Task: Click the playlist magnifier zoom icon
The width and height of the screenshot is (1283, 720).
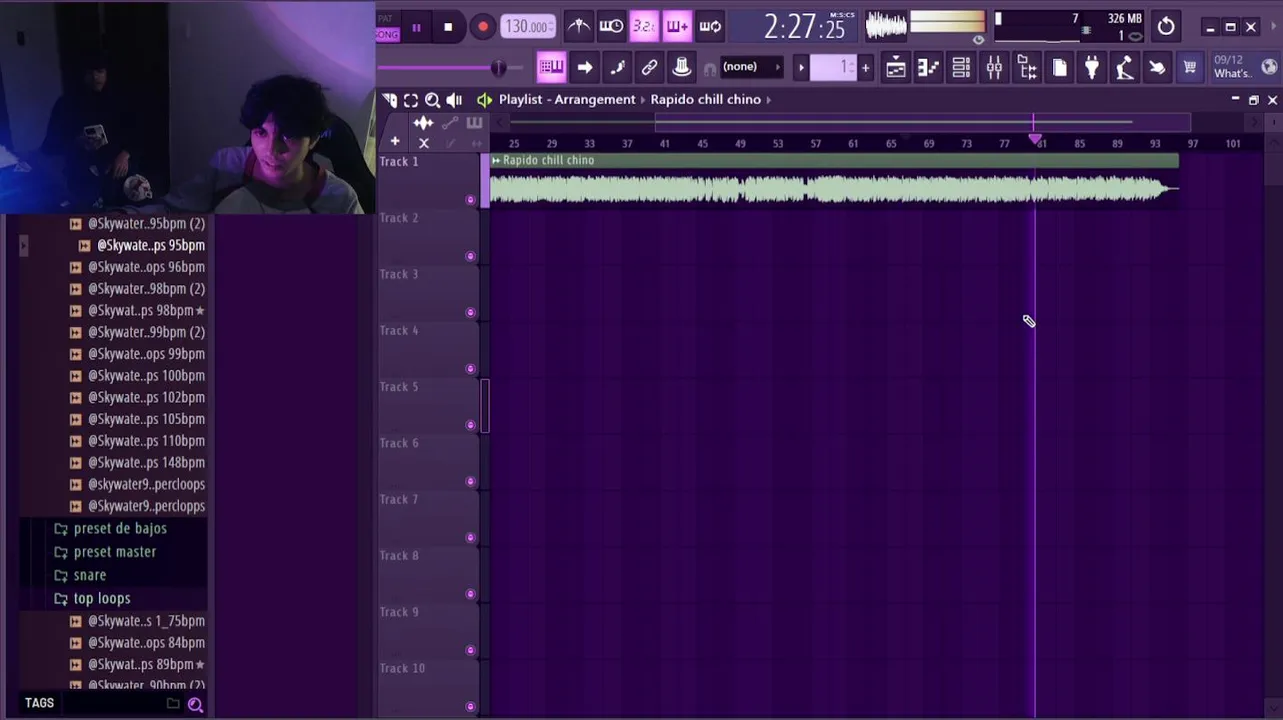Action: 432,100
